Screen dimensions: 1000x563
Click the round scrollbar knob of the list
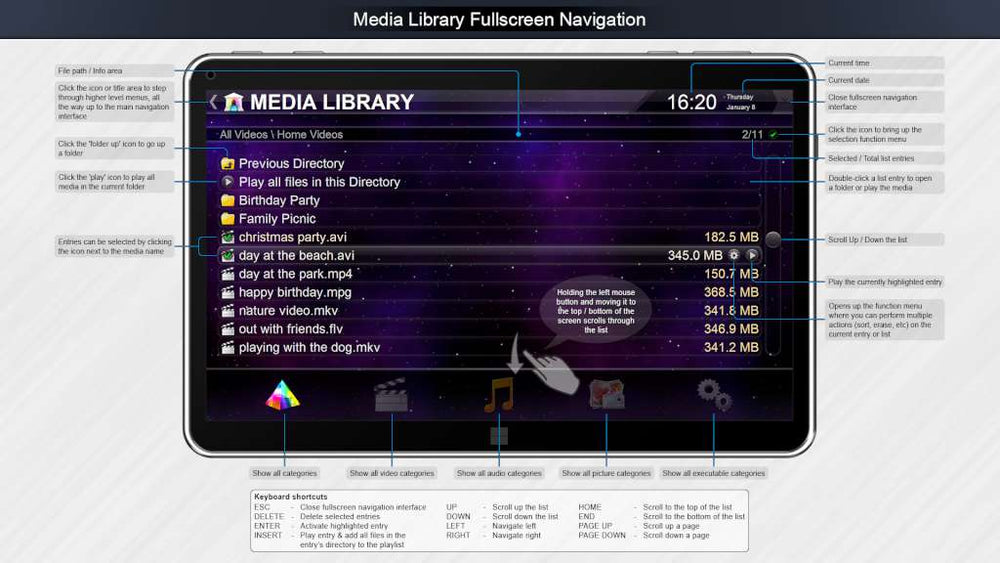[x=773, y=239]
